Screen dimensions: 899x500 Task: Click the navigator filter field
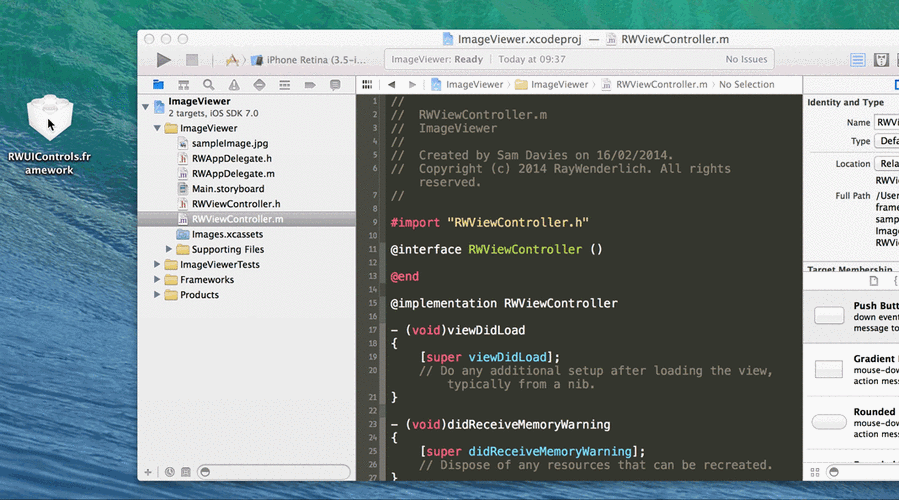click(274, 472)
